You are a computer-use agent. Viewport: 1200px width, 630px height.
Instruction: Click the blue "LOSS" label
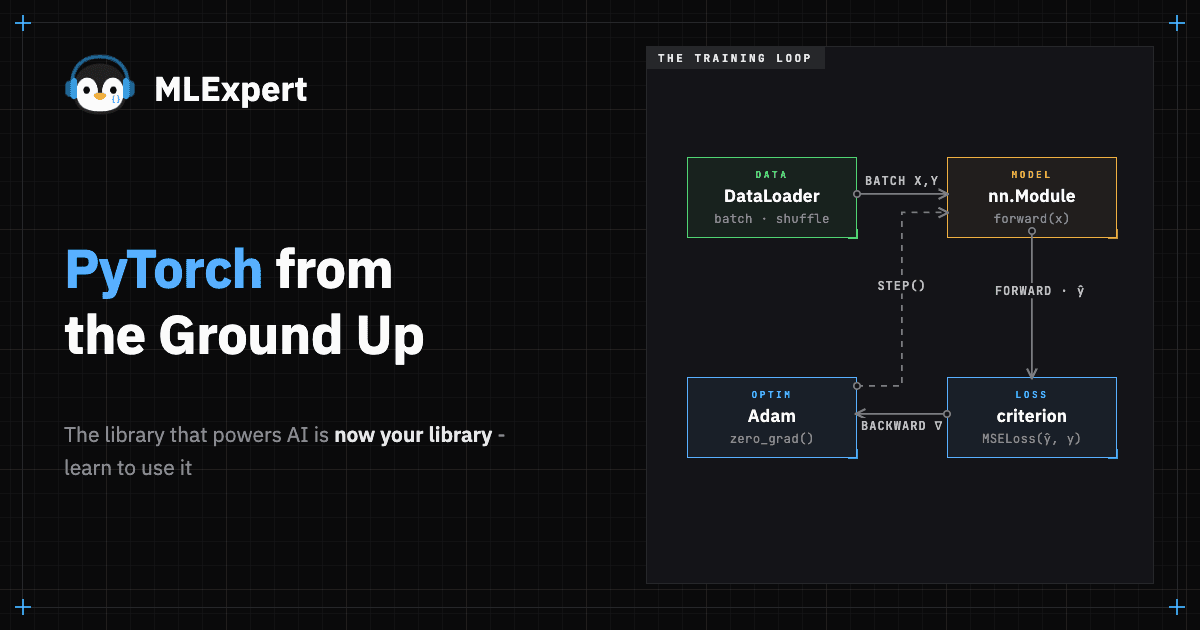(1031, 395)
